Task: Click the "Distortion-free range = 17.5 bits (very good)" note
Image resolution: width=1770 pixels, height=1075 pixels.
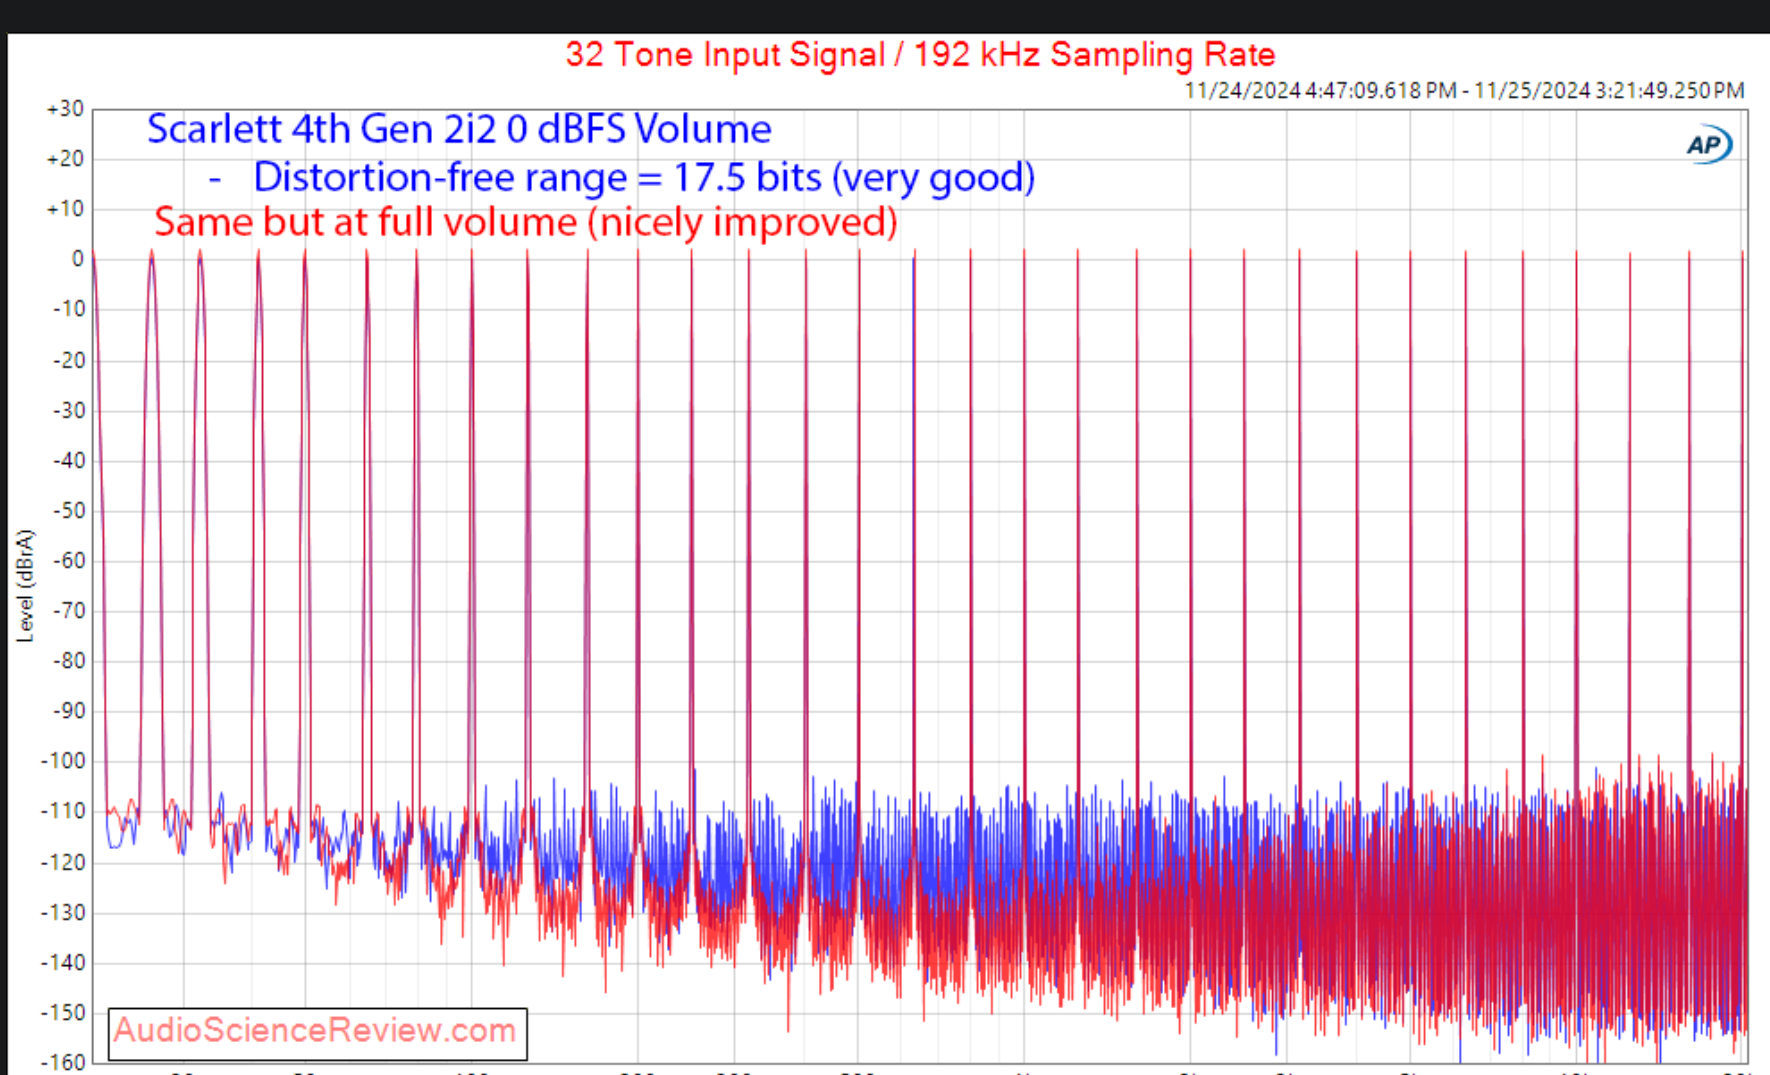Action: [644, 177]
